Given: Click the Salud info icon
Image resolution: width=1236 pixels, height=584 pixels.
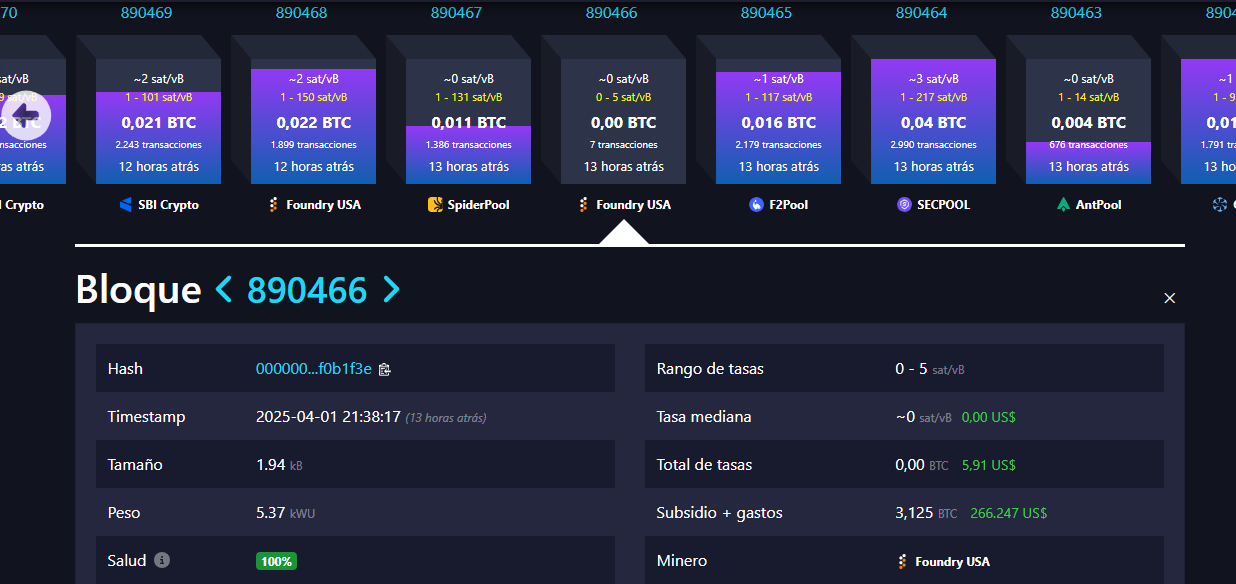Looking at the screenshot, I should pyautogui.click(x=162, y=561).
